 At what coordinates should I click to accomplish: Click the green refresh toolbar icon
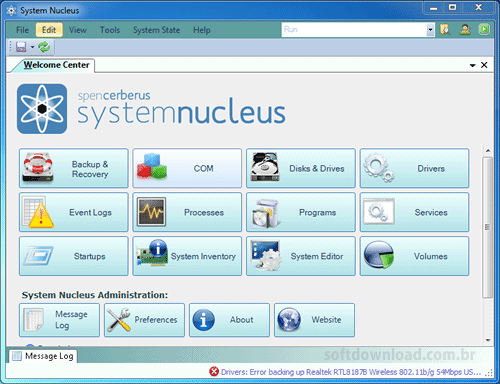click(44, 47)
